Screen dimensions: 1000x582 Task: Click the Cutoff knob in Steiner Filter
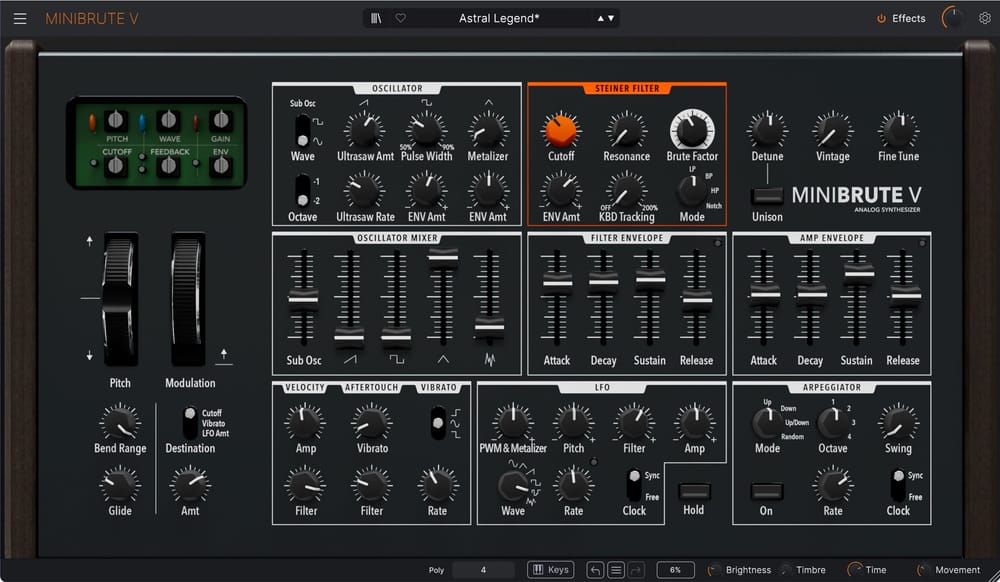point(561,130)
